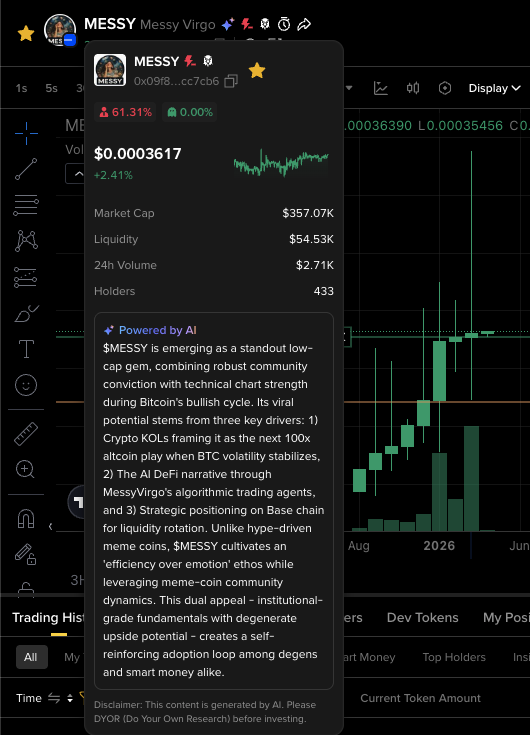Click the Holders count 433
This screenshot has height=735, width=530.
[324, 291]
